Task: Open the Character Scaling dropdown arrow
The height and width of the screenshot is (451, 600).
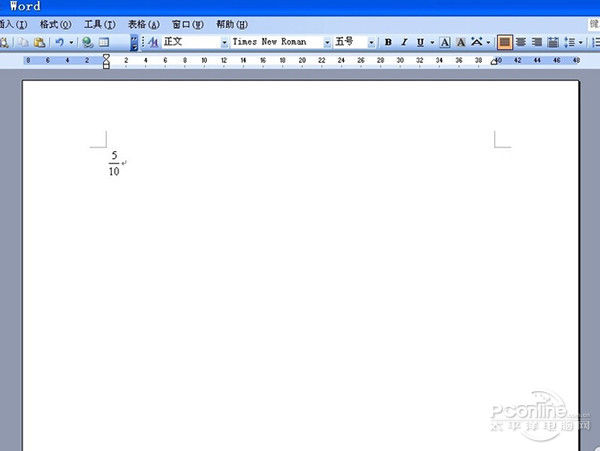Action: pos(489,42)
